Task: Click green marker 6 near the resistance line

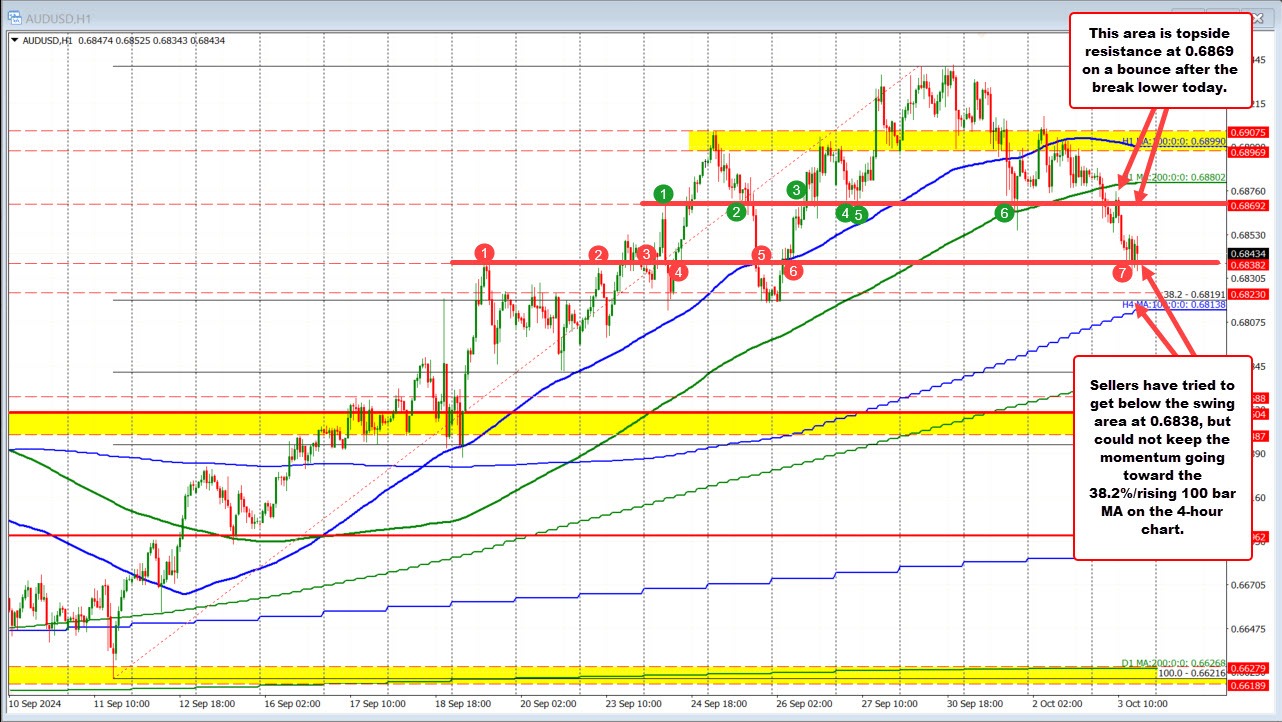Action: pyautogui.click(x=1006, y=212)
